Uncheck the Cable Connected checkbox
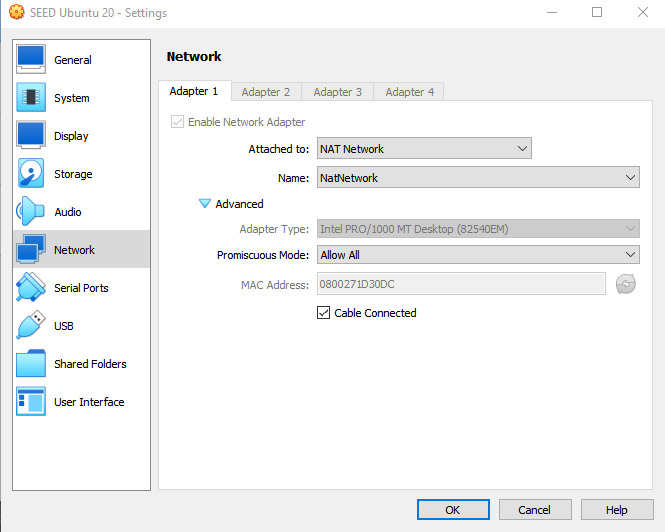 (324, 313)
